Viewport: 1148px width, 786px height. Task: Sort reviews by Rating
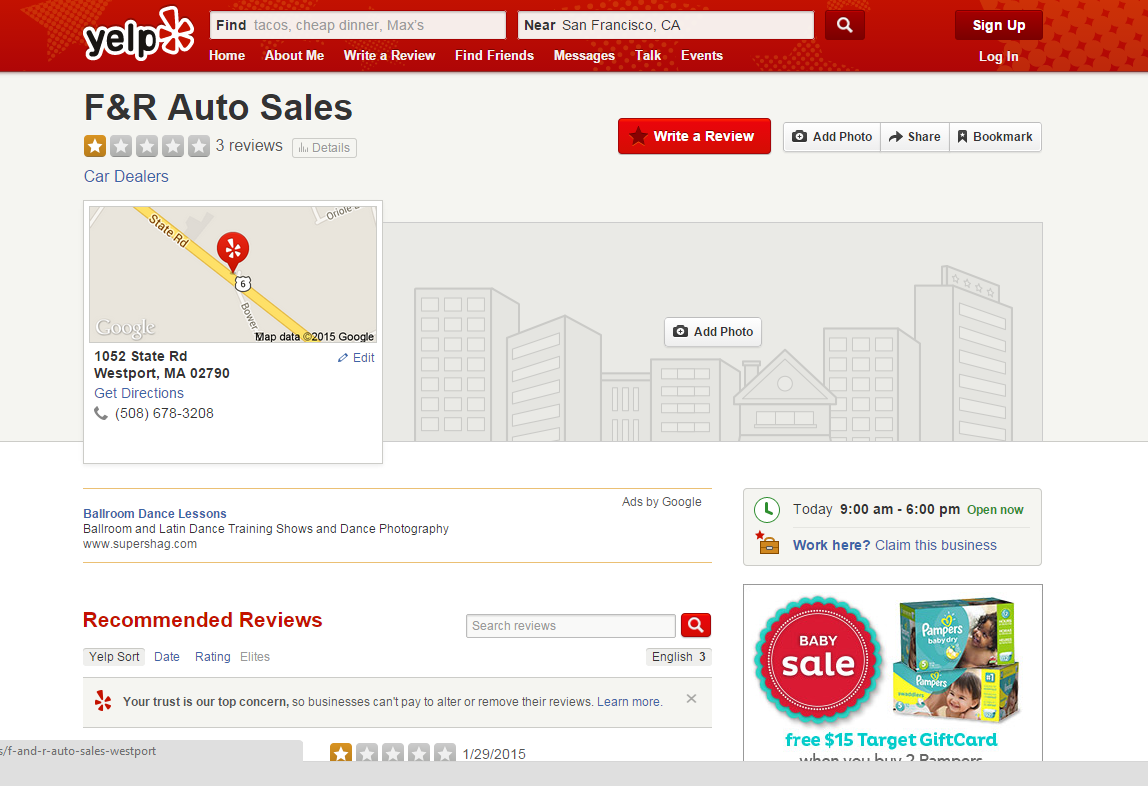coord(212,657)
